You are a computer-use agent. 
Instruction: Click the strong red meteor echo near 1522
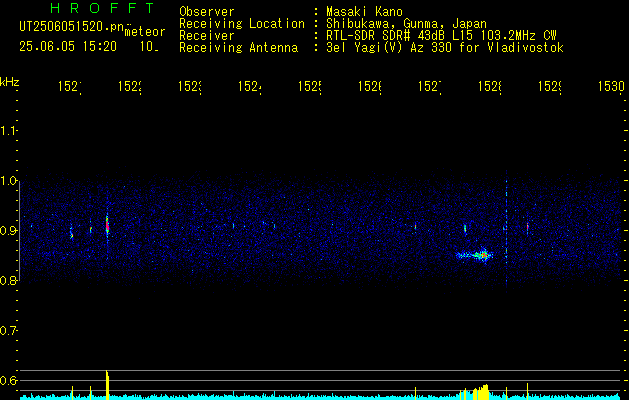(107, 226)
